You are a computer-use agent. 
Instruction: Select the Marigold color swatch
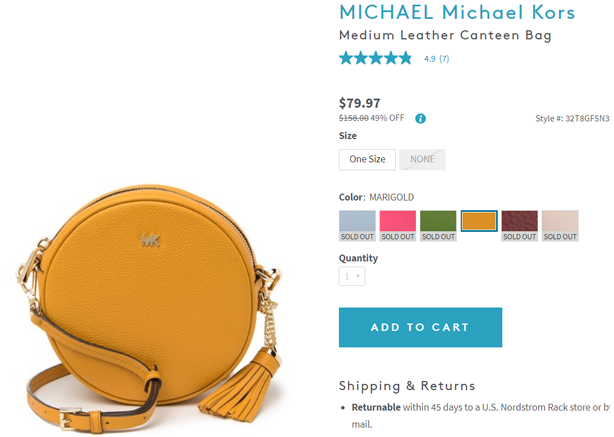point(479,221)
